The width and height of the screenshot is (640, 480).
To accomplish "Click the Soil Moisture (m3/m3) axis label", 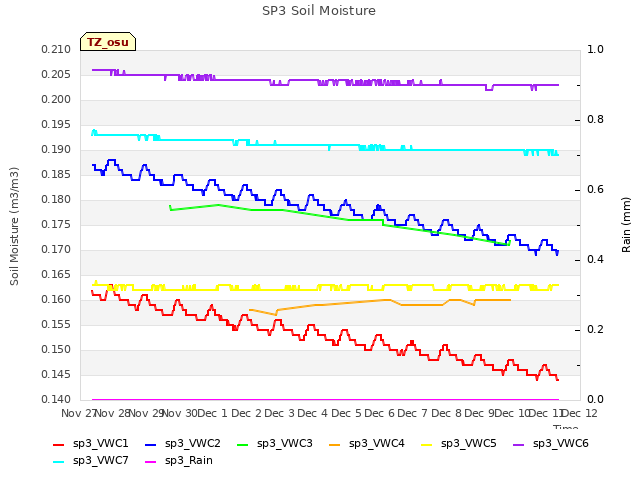I will tap(14, 226).
